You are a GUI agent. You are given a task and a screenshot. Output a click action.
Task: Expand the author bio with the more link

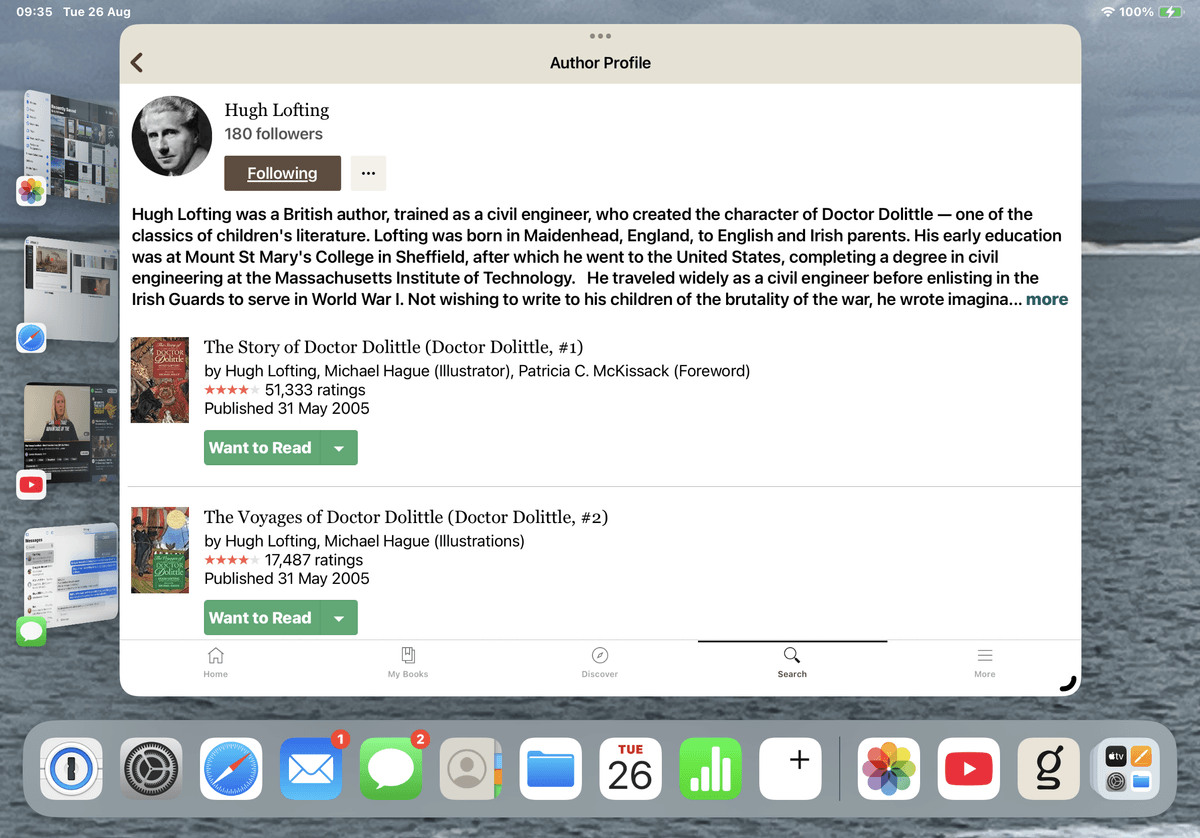point(1047,299)
